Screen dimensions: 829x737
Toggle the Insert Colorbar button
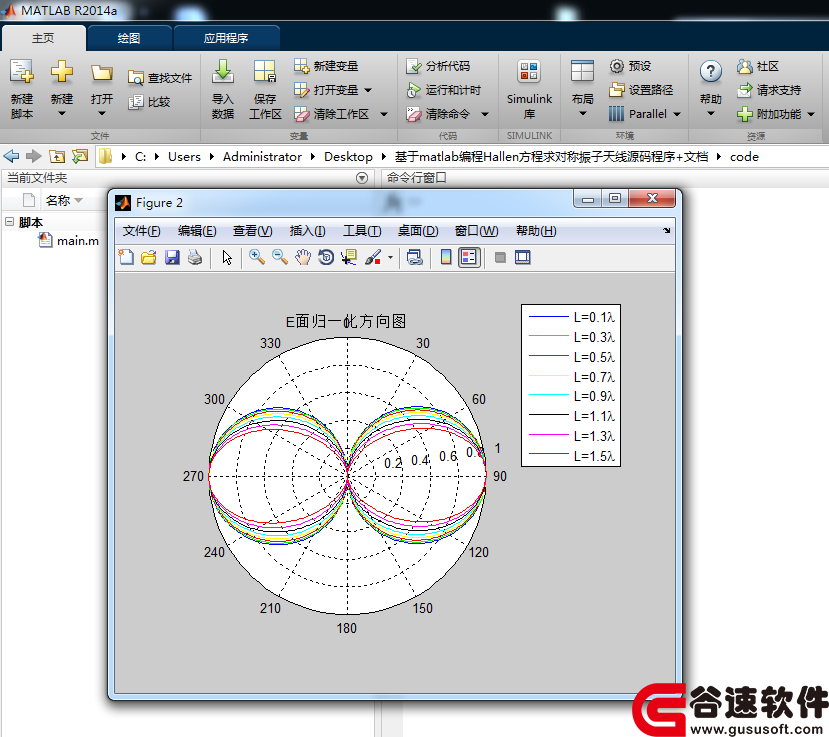pos(446,257)
